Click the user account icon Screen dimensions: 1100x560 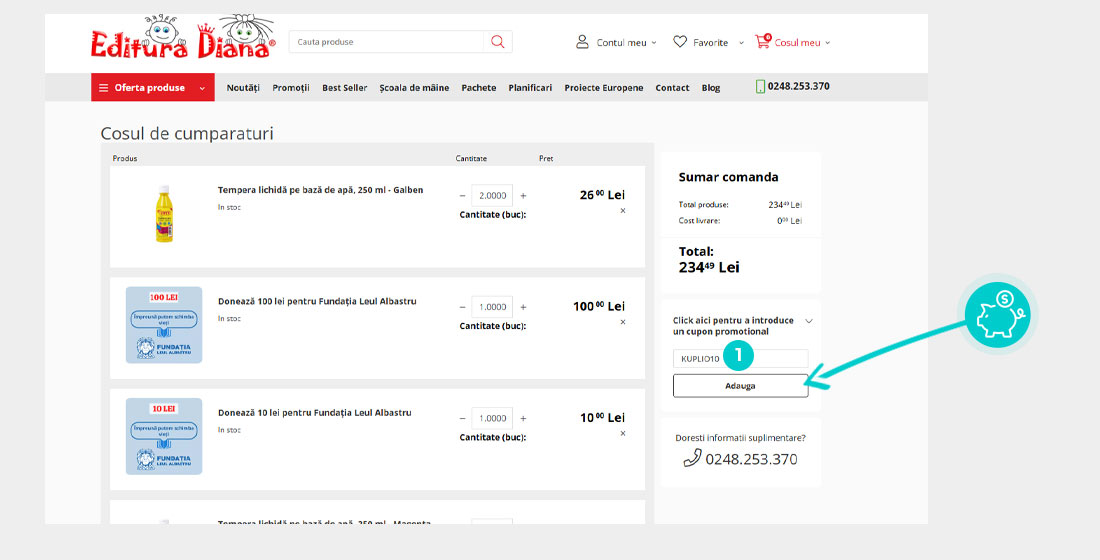coord(582,42)
